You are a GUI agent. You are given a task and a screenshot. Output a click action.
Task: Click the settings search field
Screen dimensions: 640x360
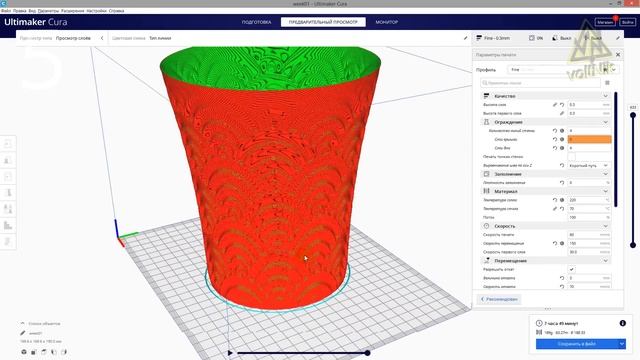click(x=540, y=83)
